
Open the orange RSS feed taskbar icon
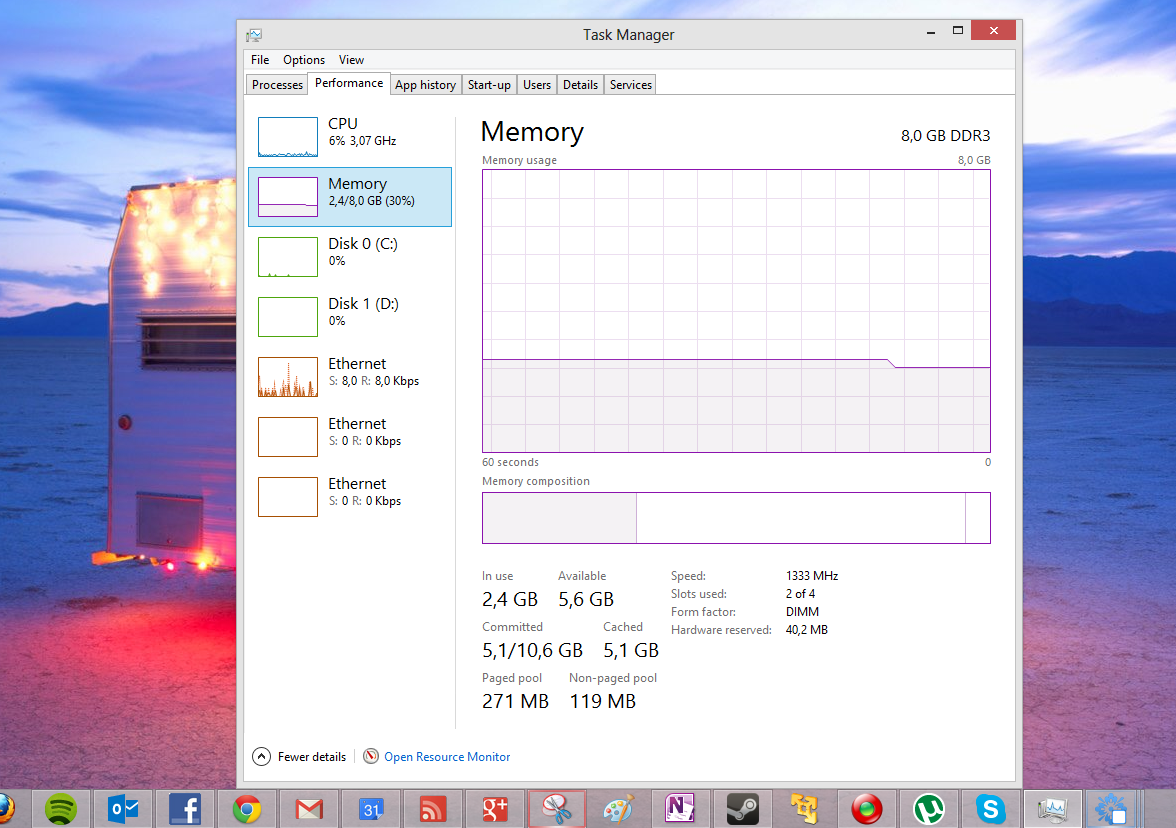tap(433, 809)
